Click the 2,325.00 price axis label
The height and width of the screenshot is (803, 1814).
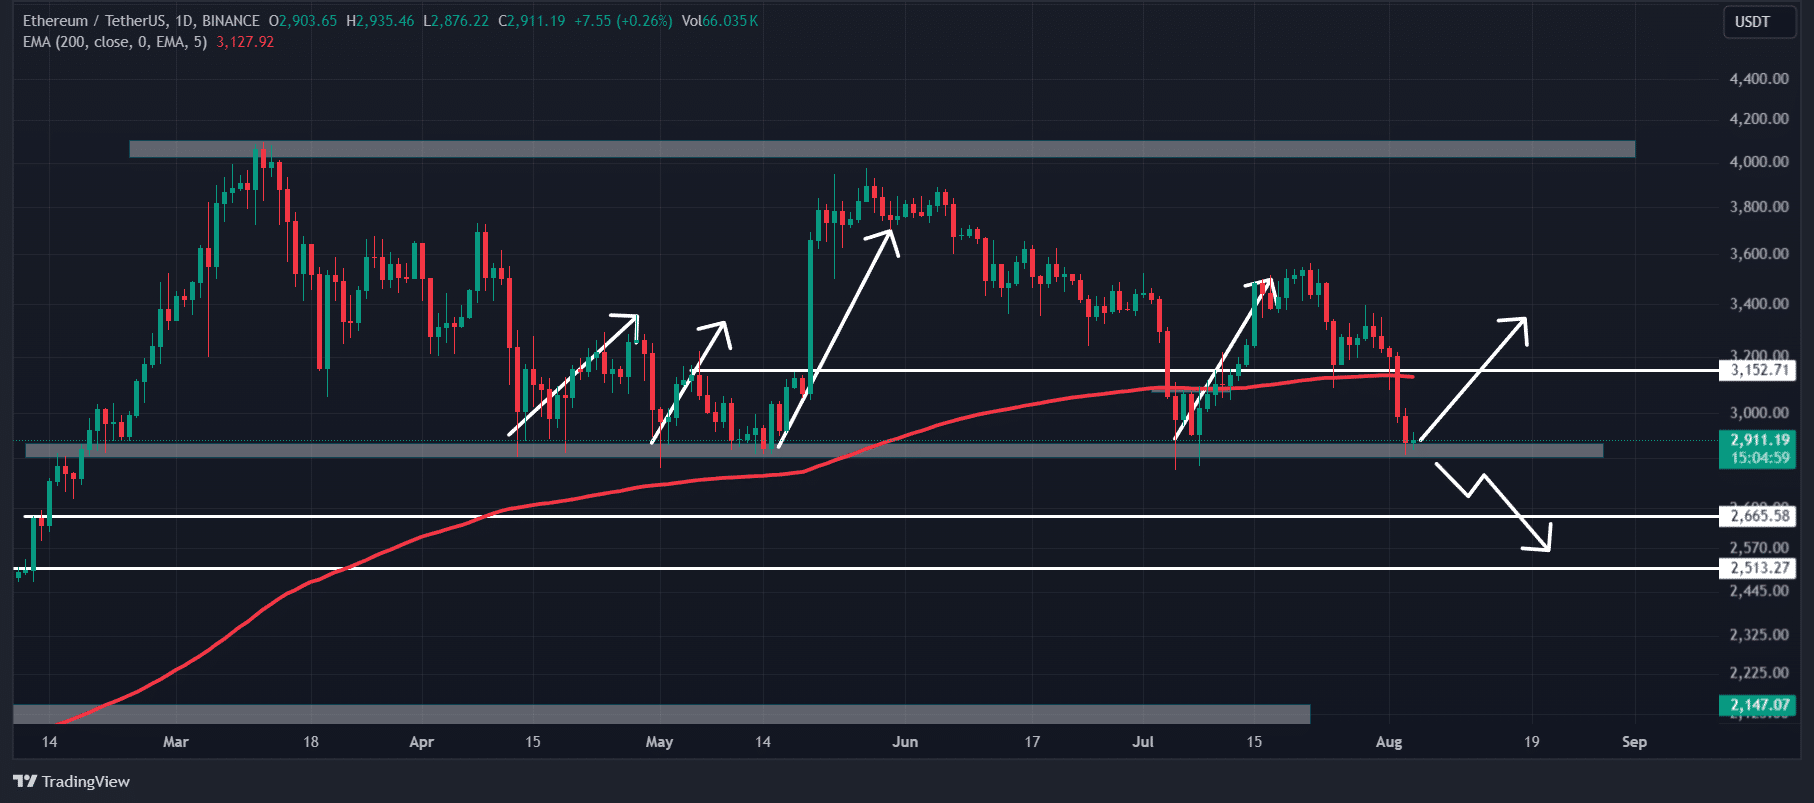[1759, 635]
